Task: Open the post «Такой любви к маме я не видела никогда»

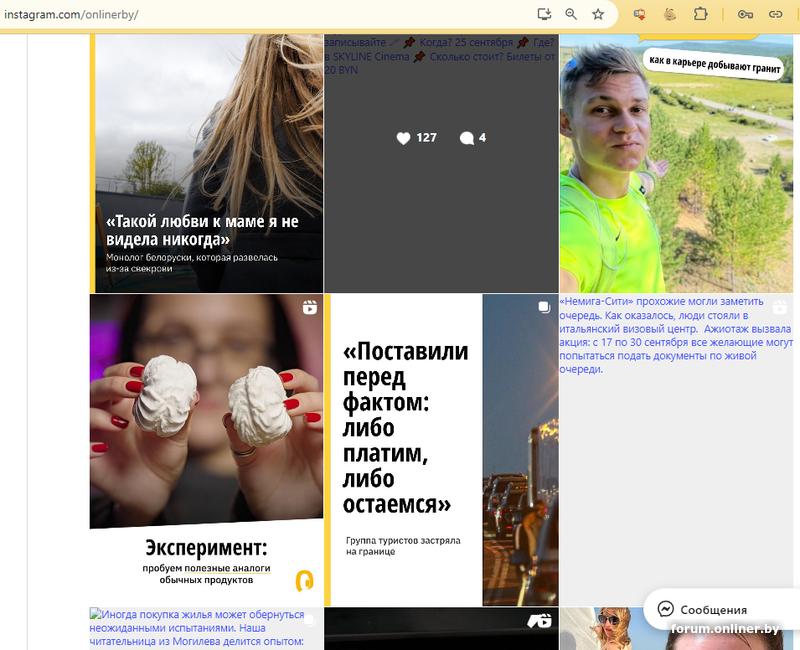Action: tap(207, 163)
